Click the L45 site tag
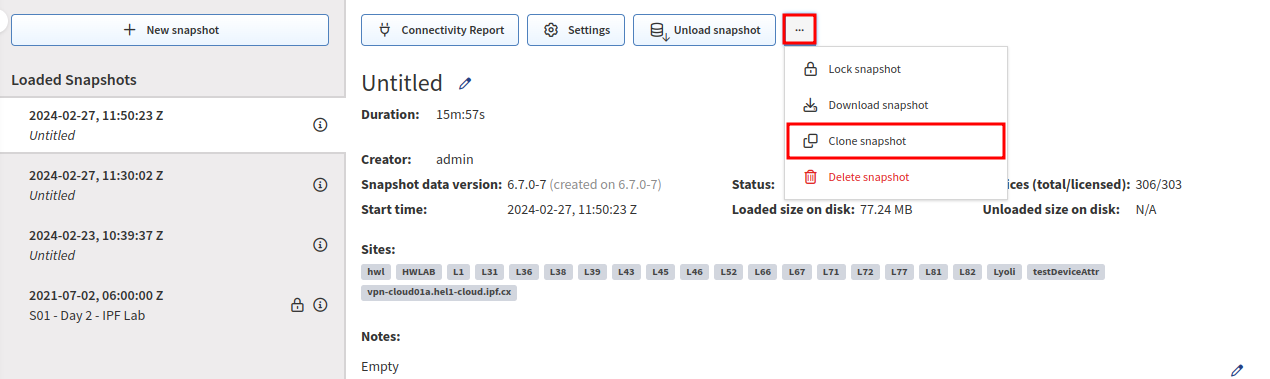 [660, 272]
